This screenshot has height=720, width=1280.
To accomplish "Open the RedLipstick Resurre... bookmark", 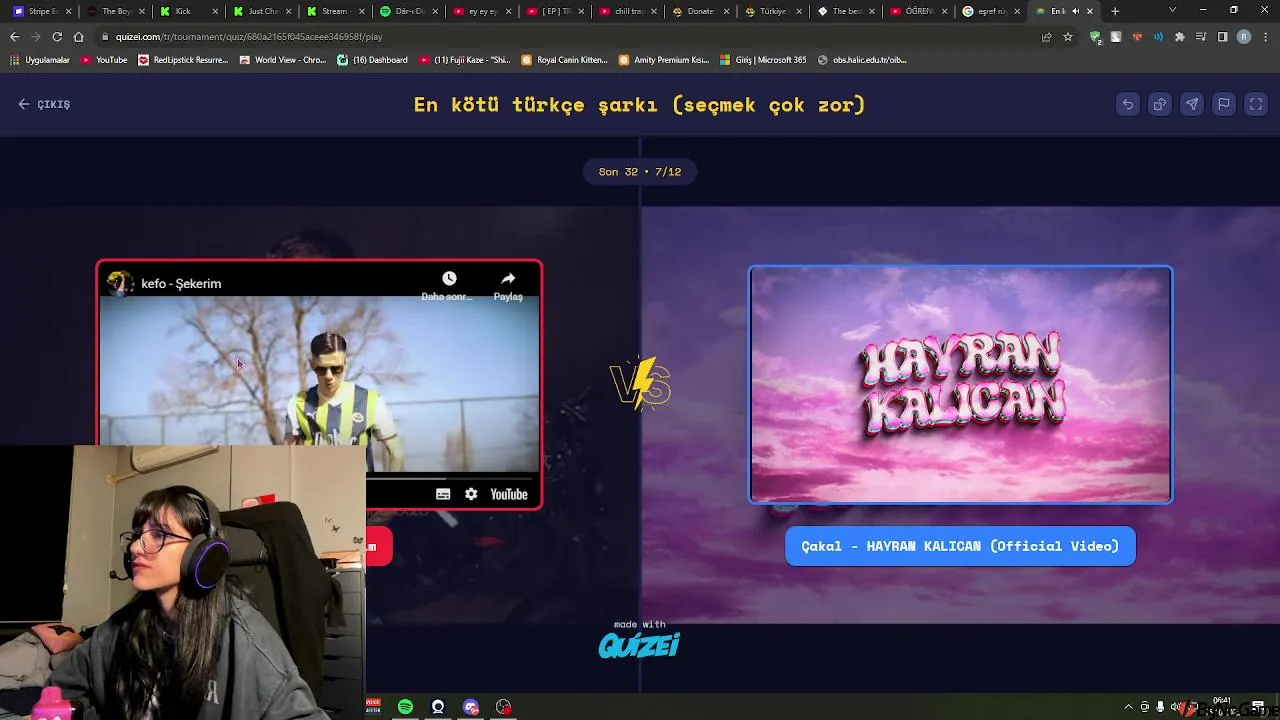I will pos(184,60).
